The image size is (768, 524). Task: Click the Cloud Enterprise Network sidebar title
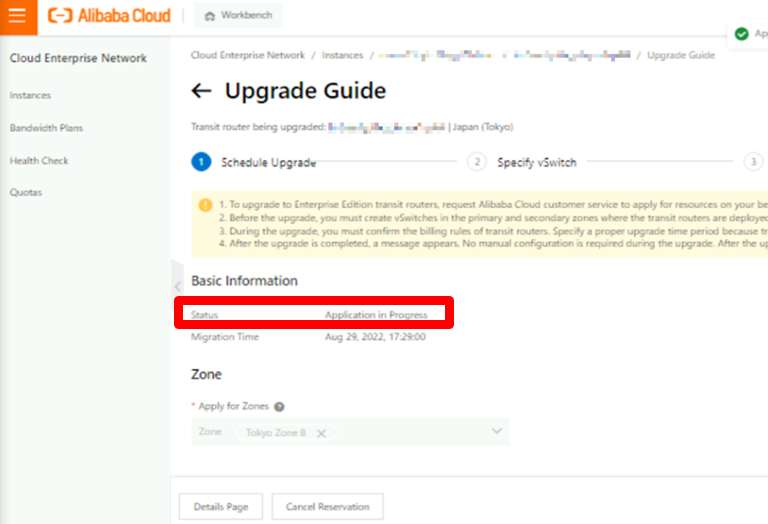pos(78,58)
